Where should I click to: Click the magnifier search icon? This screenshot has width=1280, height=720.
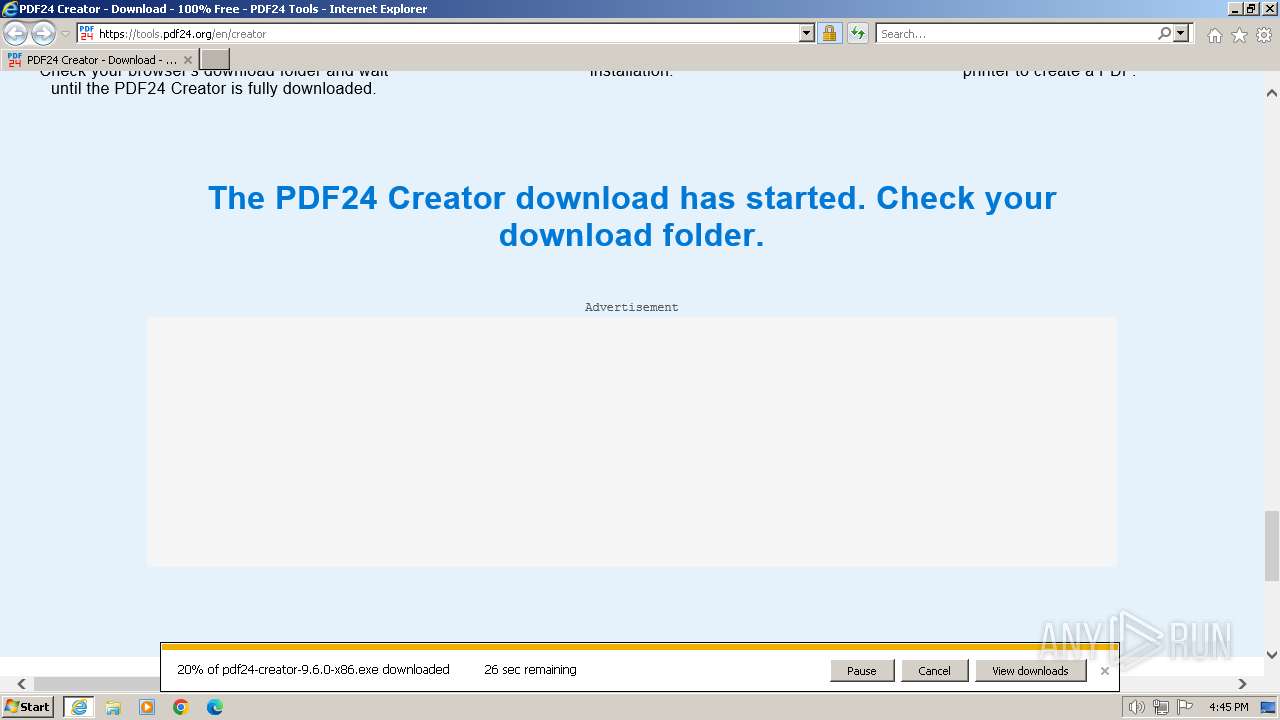(1164, 33)
